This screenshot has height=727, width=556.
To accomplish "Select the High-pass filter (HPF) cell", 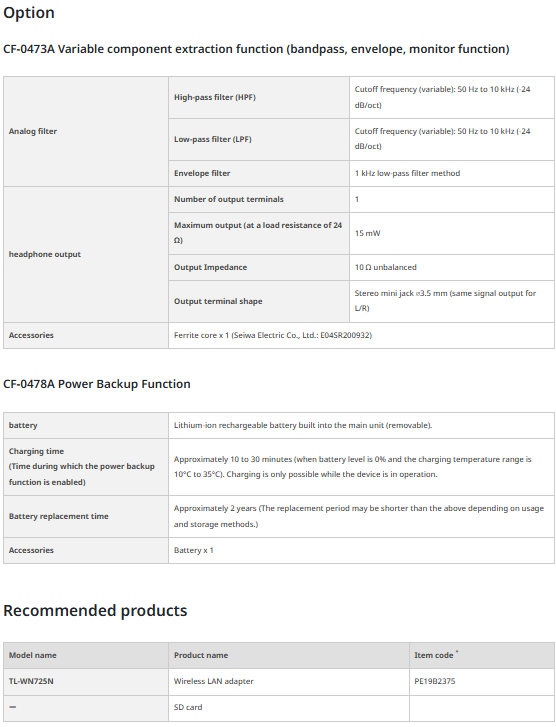I will tap(259, 97).
